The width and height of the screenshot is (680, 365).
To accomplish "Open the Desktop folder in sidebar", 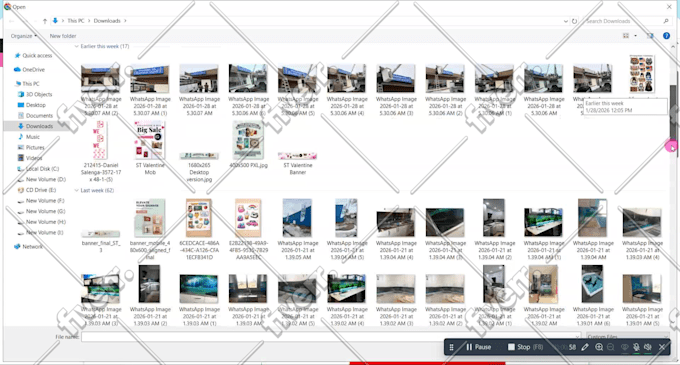I will pyautogui.click(x=31, y=105).
